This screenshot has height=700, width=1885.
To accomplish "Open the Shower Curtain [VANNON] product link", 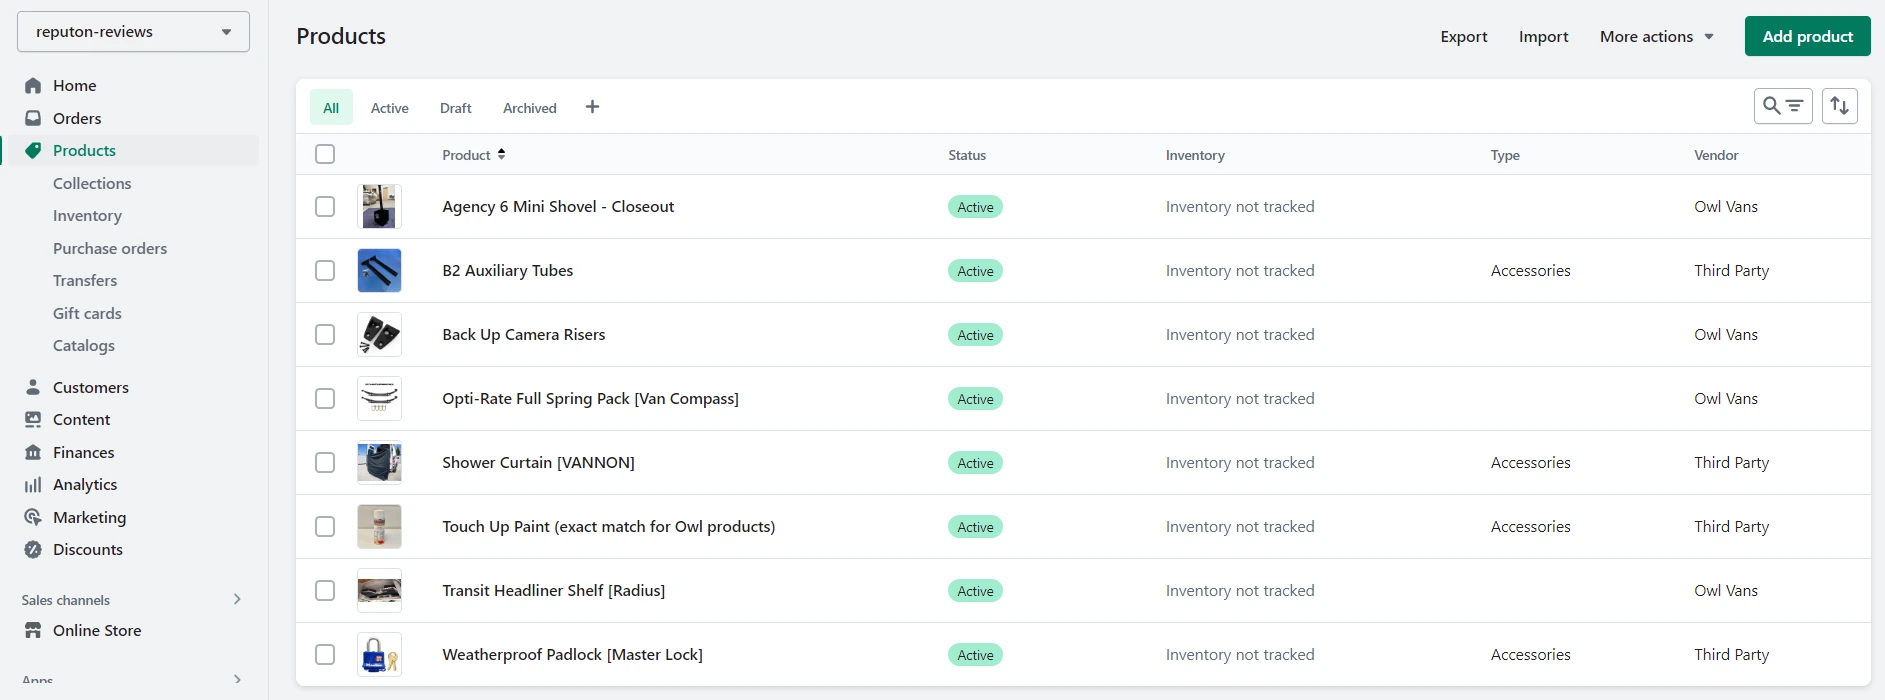I will point(538,463).
